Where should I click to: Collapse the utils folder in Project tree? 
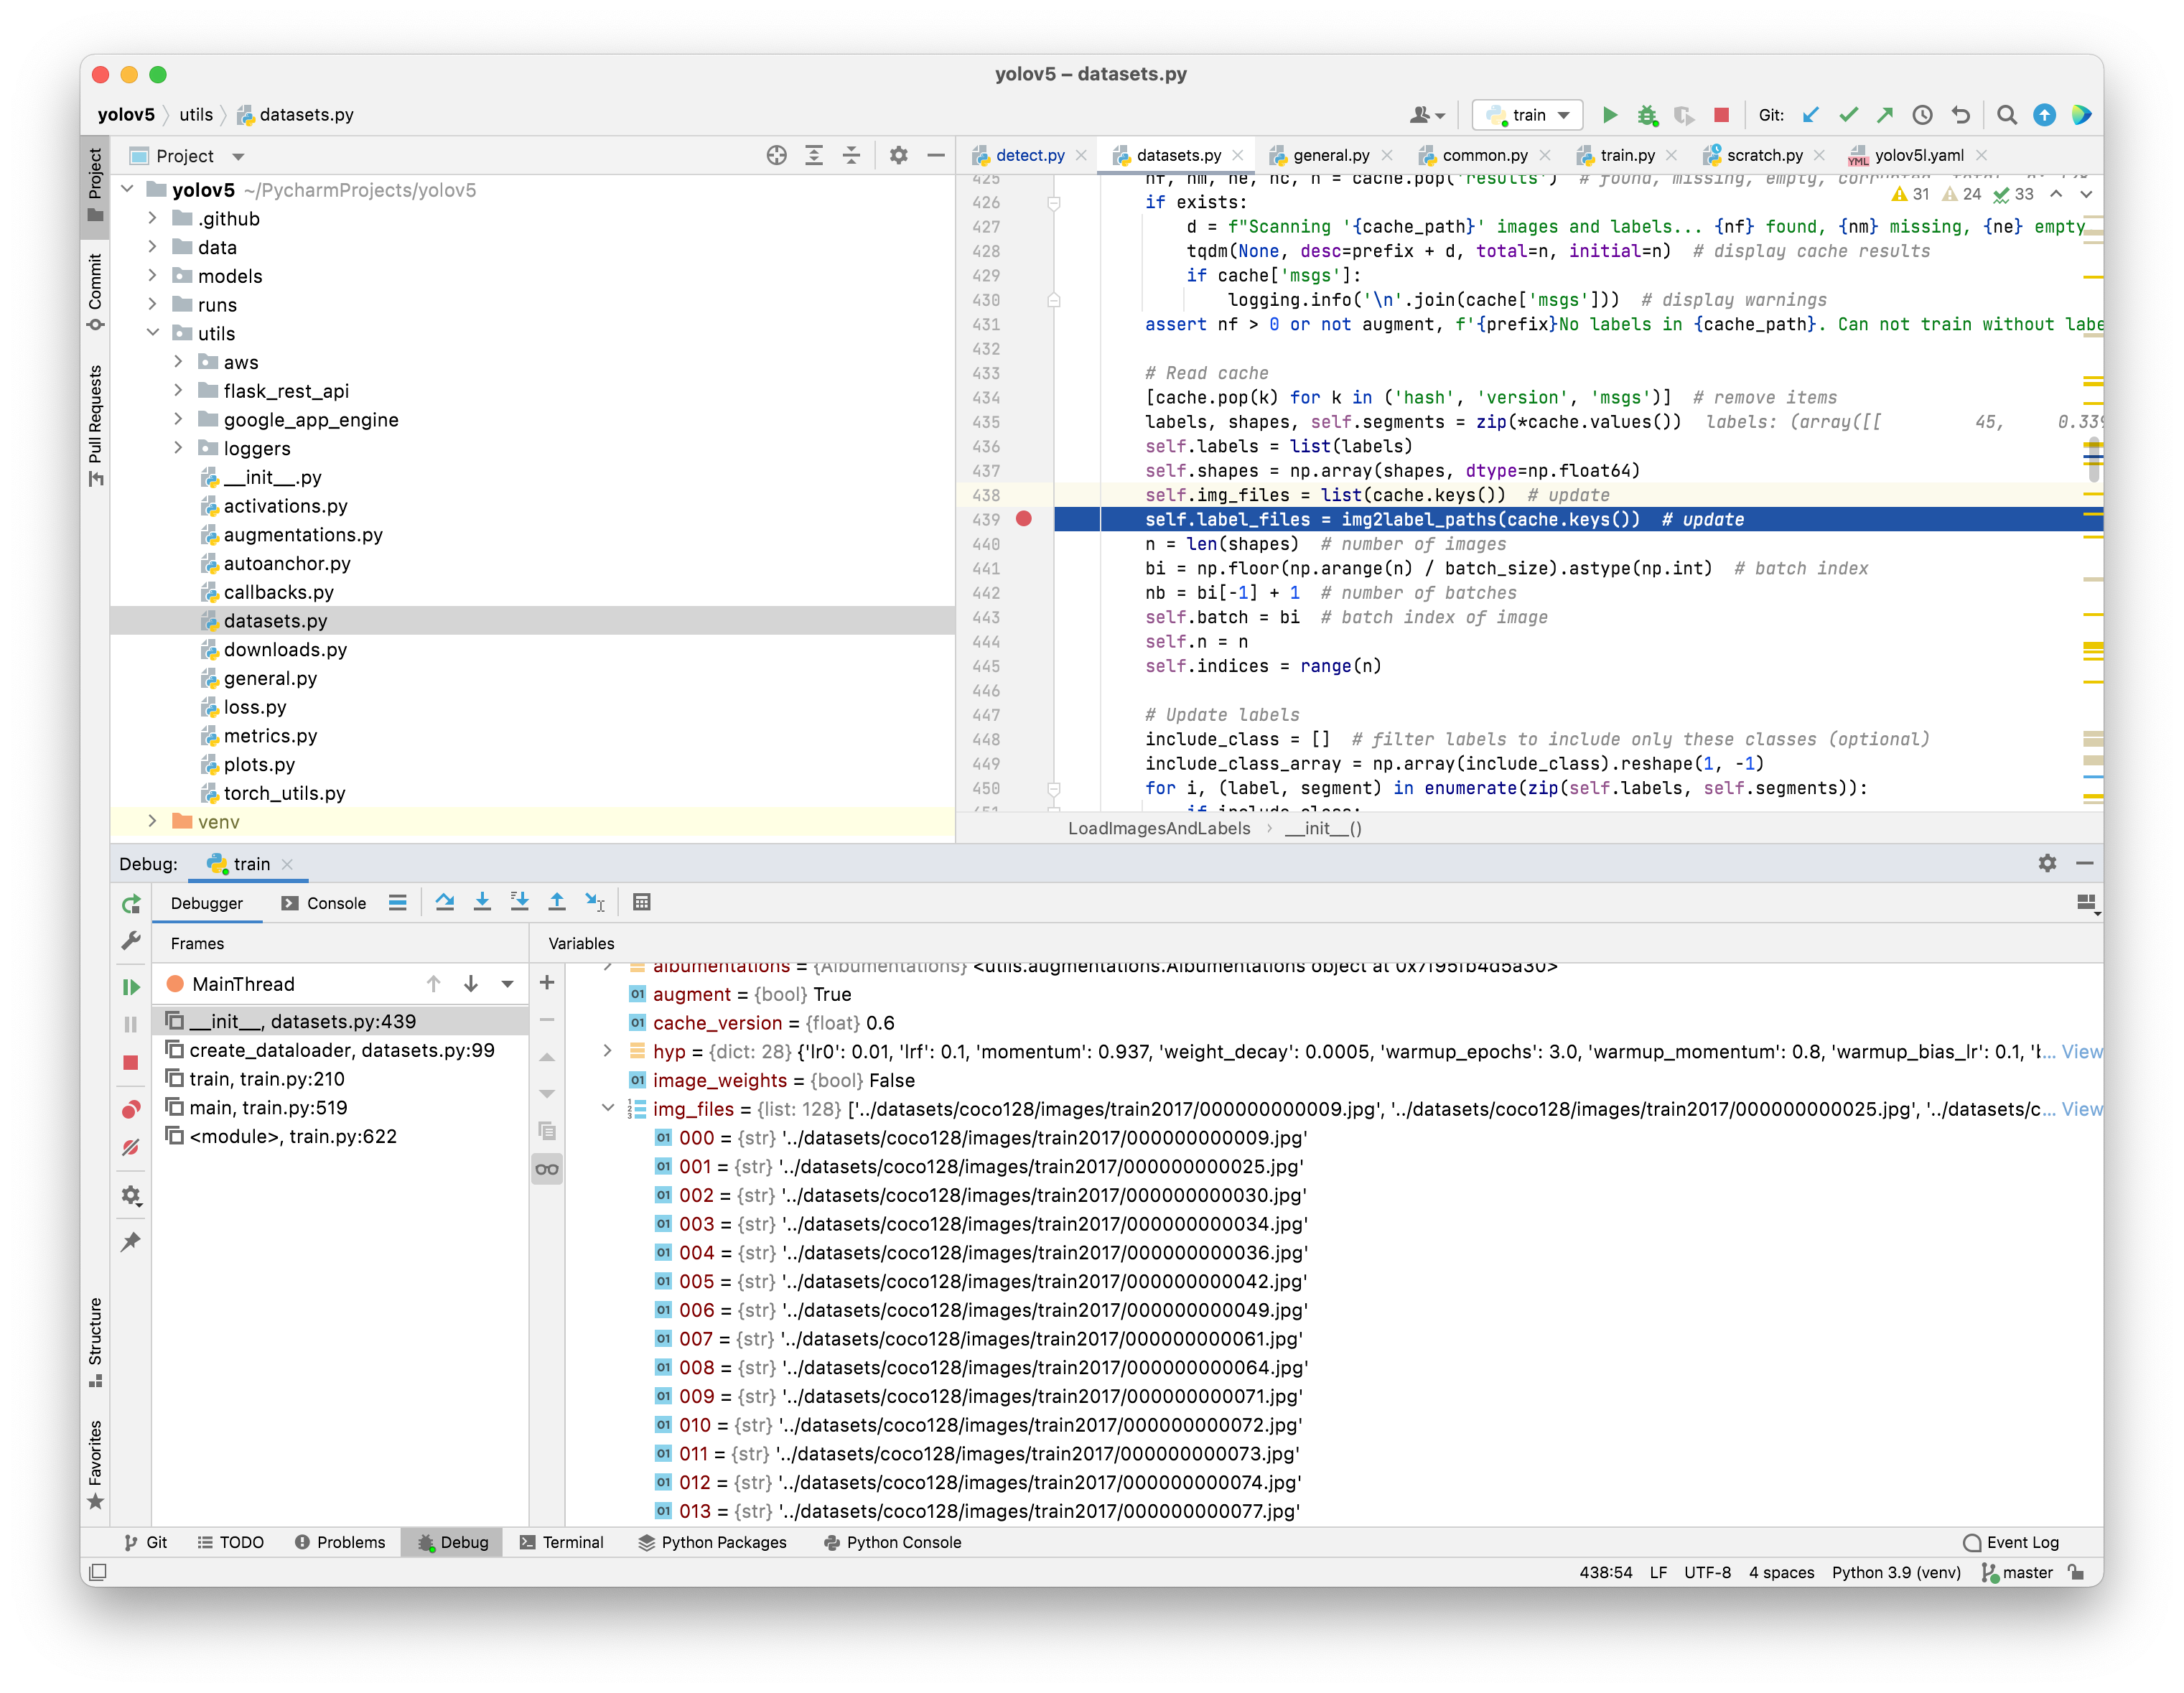point(153,333)
